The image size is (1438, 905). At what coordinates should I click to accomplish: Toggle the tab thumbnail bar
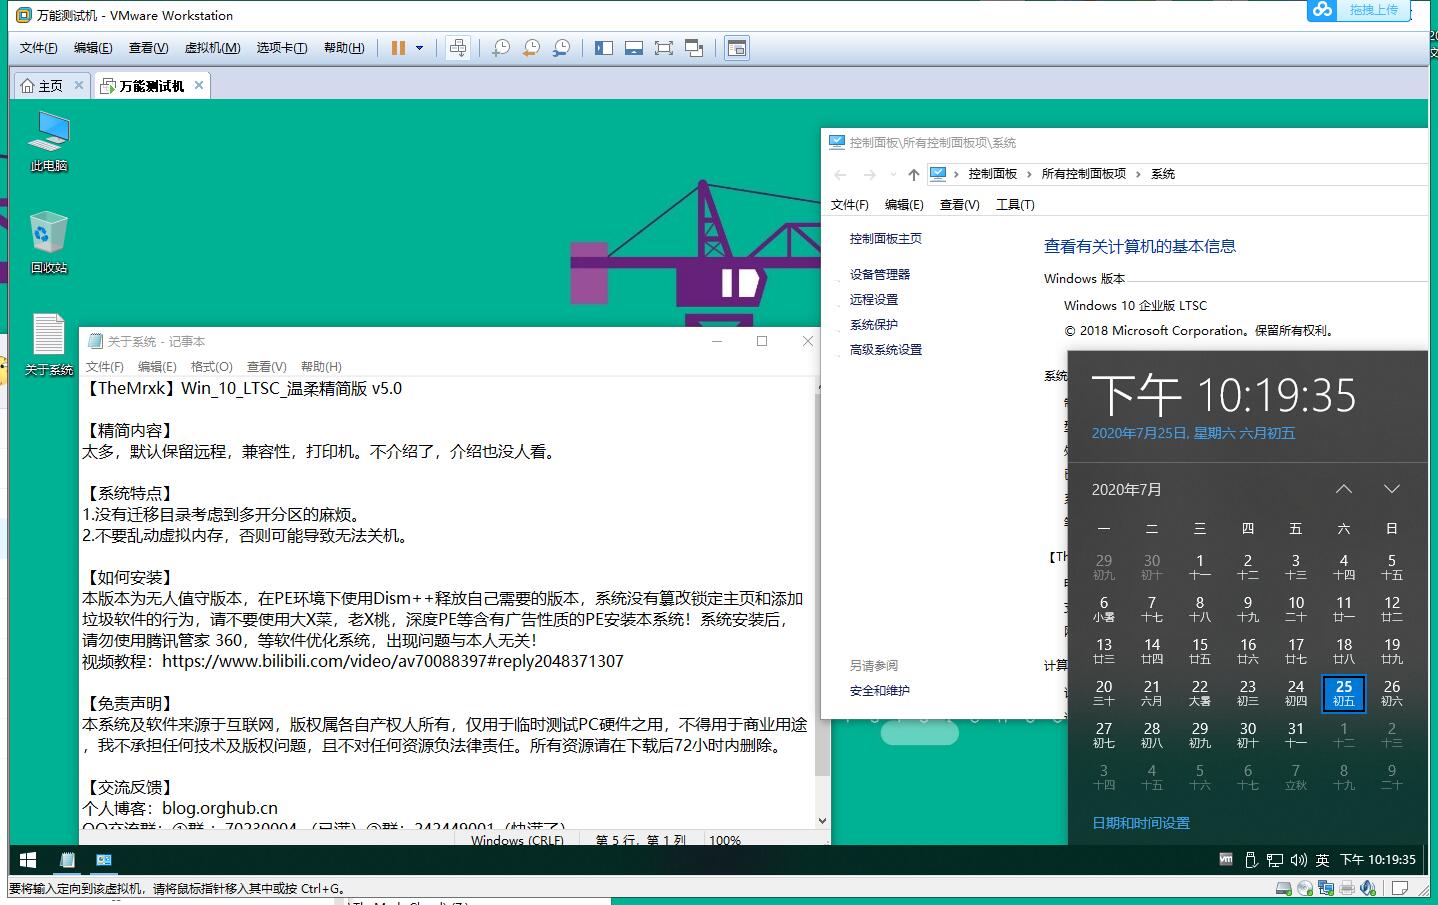[x=634, y=47]
